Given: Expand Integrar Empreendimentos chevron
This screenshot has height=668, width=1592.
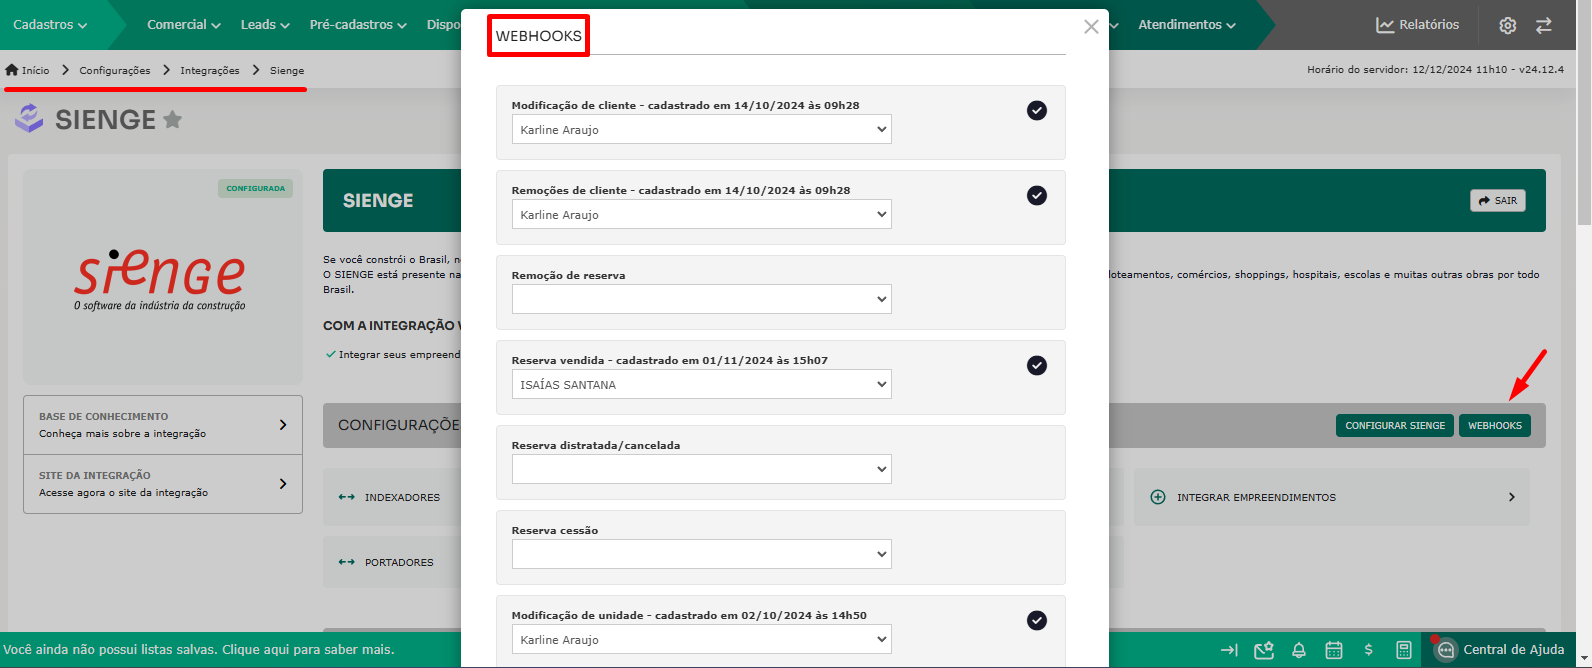Looking at the screenshot, I should click(1511, 497).
